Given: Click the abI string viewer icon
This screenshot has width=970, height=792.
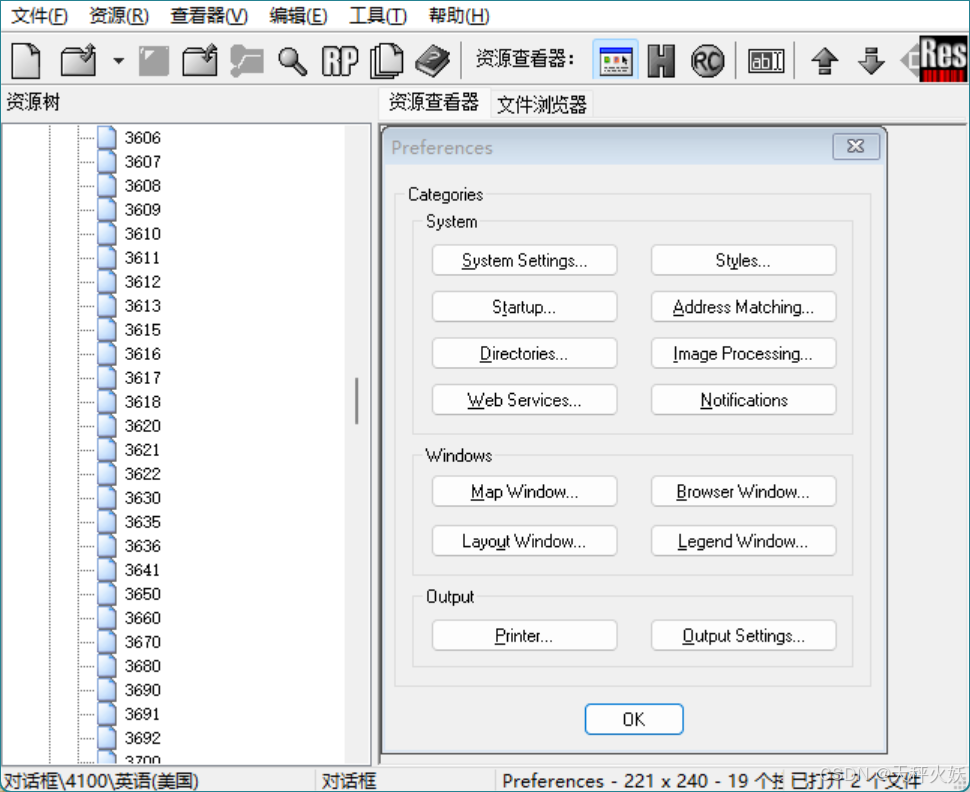Looking at the screenshot, I should coord(766,60).
